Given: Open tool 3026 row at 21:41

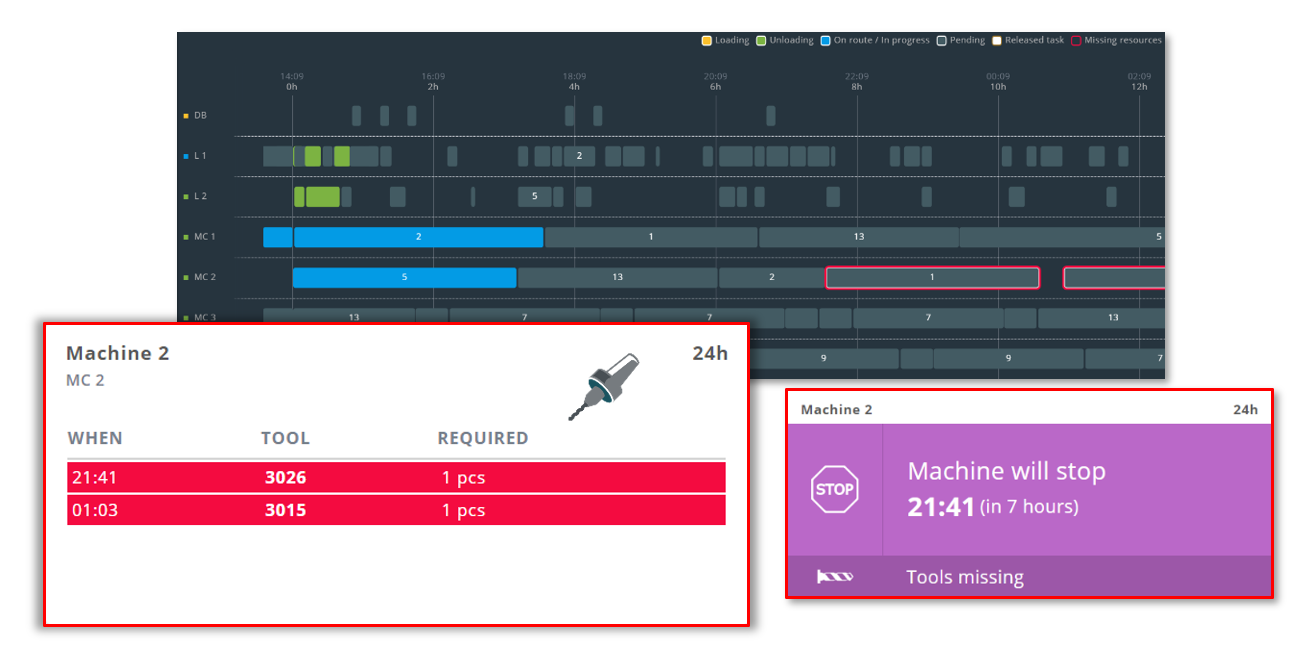Looking at the screenshot, I should pyautogui.click(x=396, y=478).
